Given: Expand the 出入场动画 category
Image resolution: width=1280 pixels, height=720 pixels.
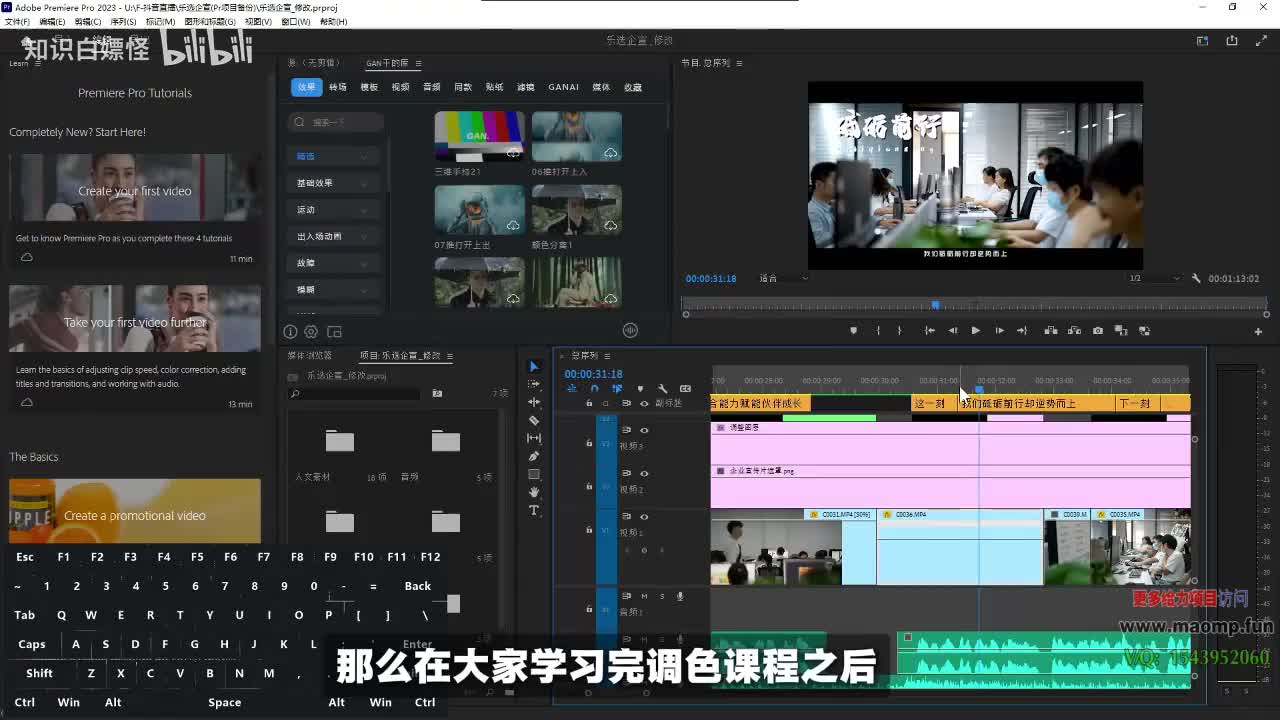Looking at the screenshot, I should click(334, 237).
